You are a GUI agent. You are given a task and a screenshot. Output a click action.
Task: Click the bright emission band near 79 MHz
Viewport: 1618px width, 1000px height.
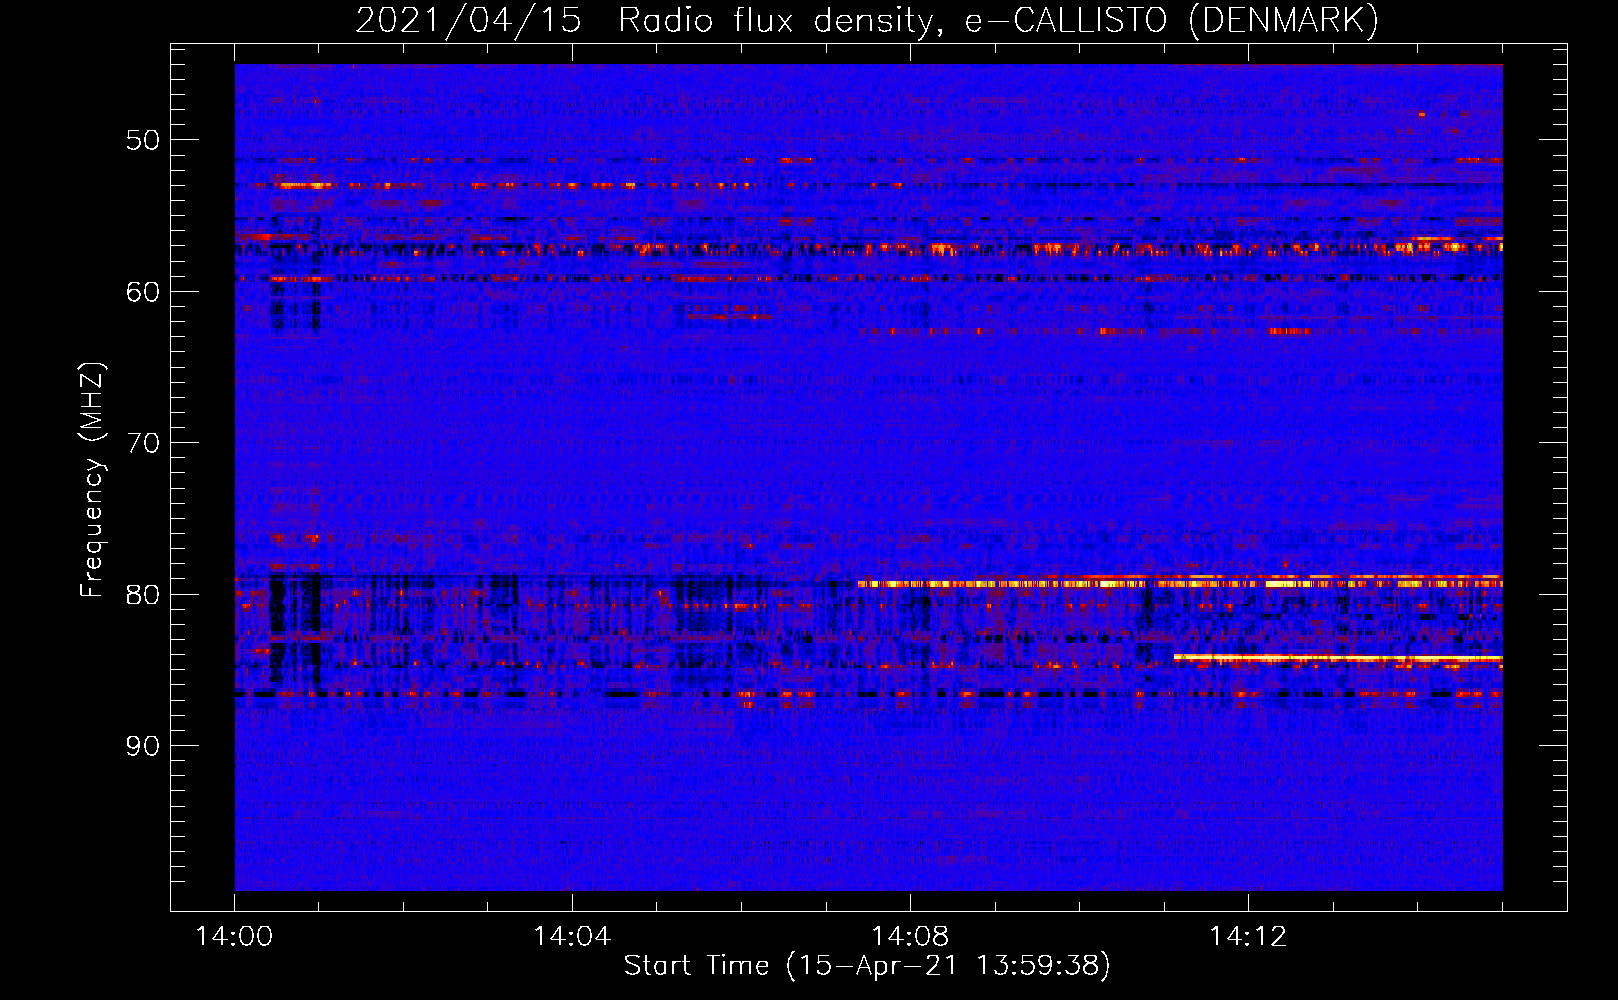pyautogui.click(x=1180, y=582)
